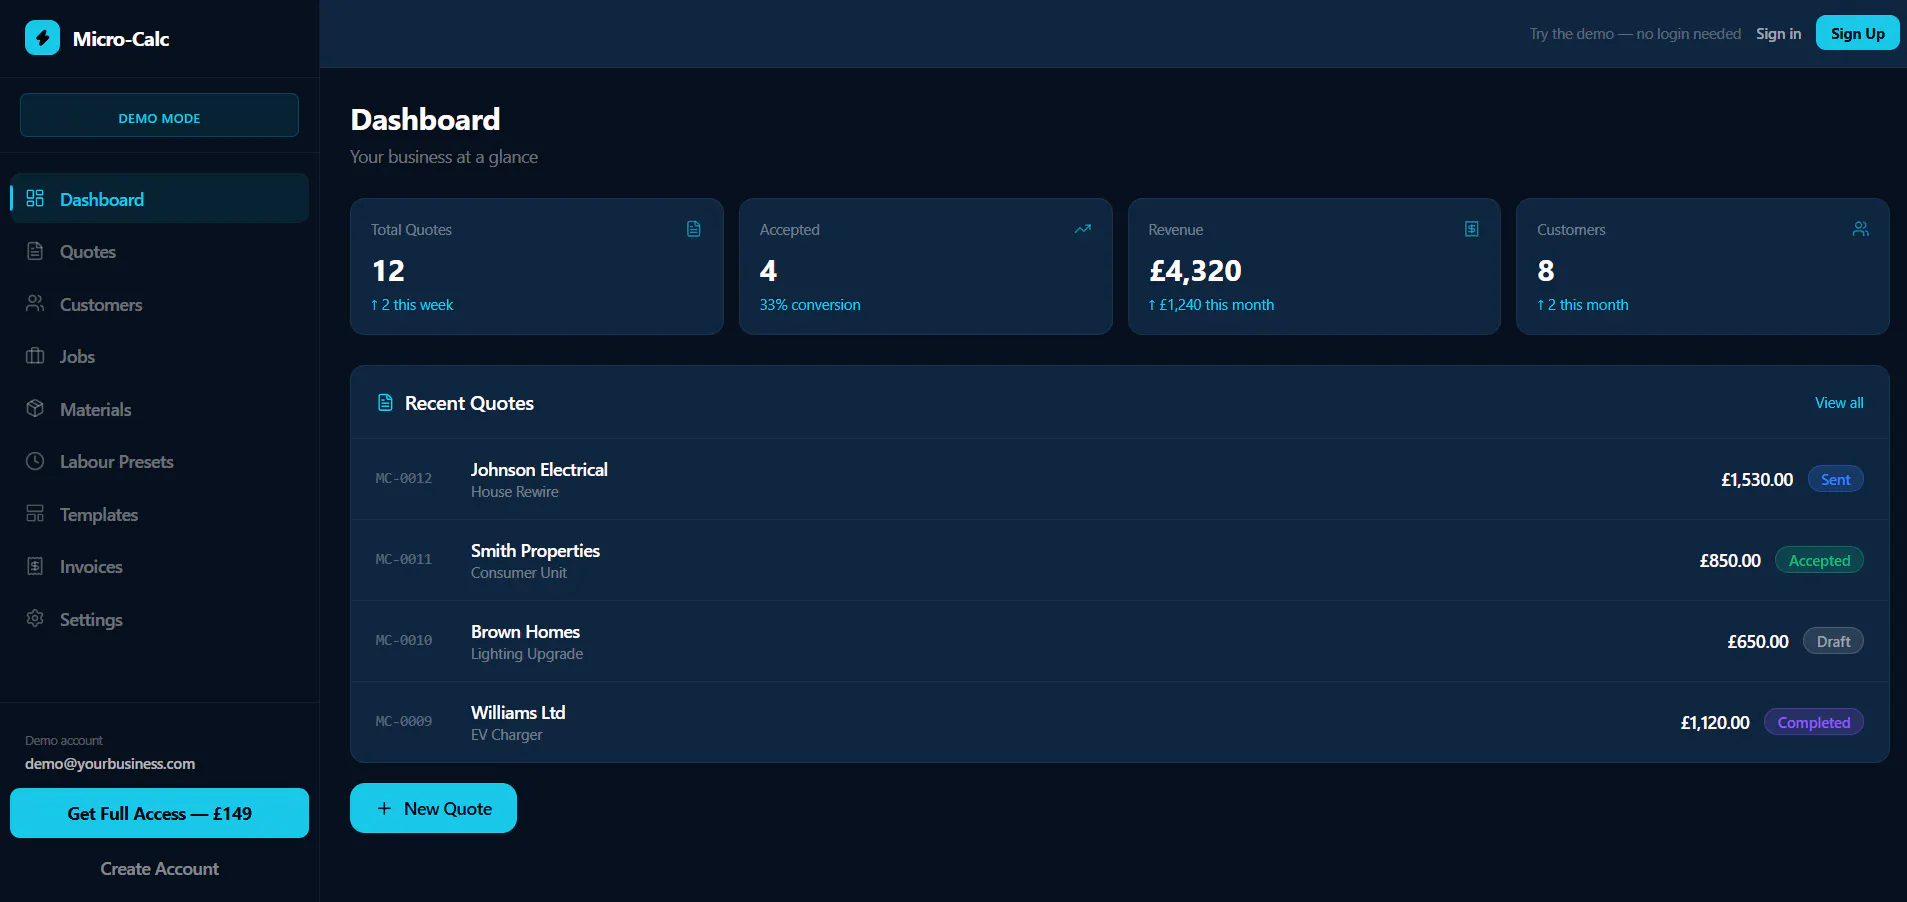Image resolution: width=1907 pixels, height=902 pixels.
Task: Click the trending arrow icon on Accepted card
Action: tap(1083, 229)
